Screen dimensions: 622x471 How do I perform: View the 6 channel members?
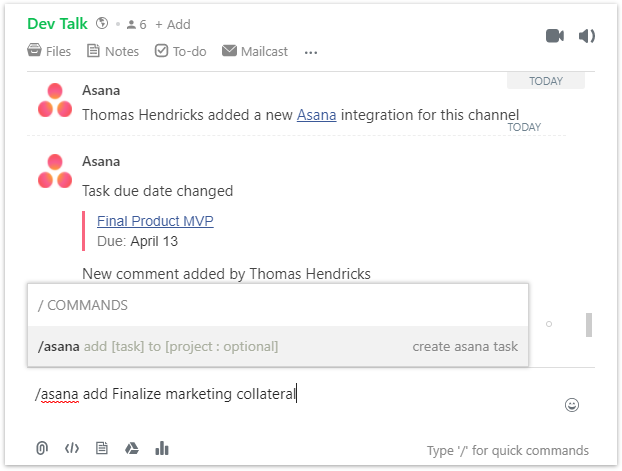[x=136, y=25]
